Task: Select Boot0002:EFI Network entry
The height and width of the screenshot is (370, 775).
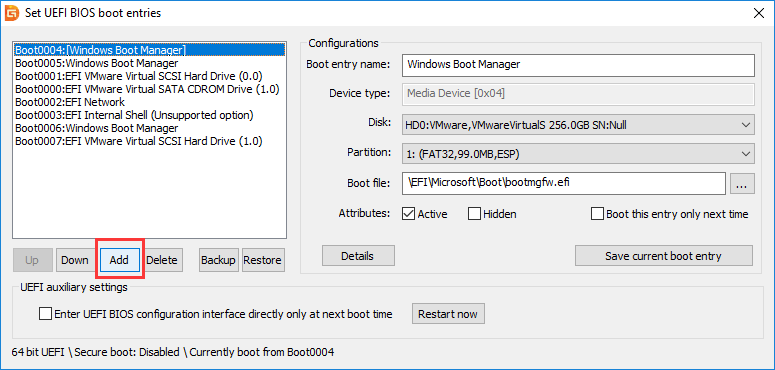Action: (149, 102)
